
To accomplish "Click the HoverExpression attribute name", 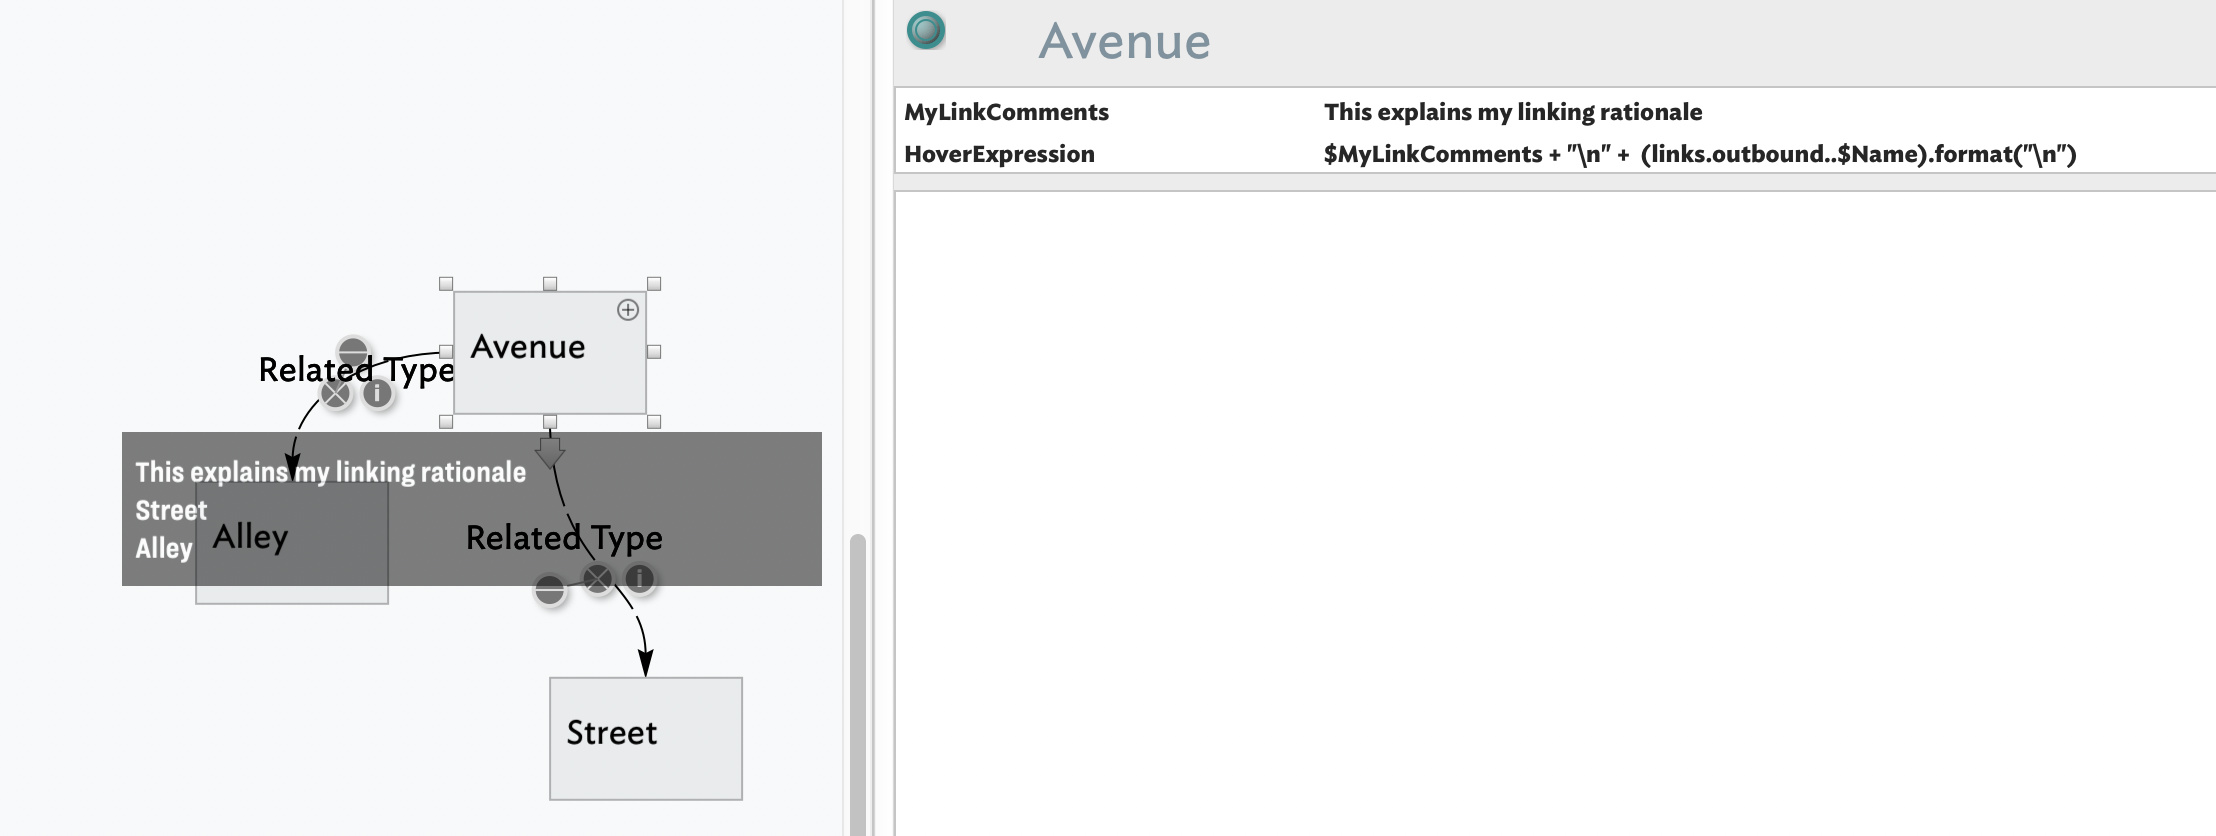I will tap(999, 154).
